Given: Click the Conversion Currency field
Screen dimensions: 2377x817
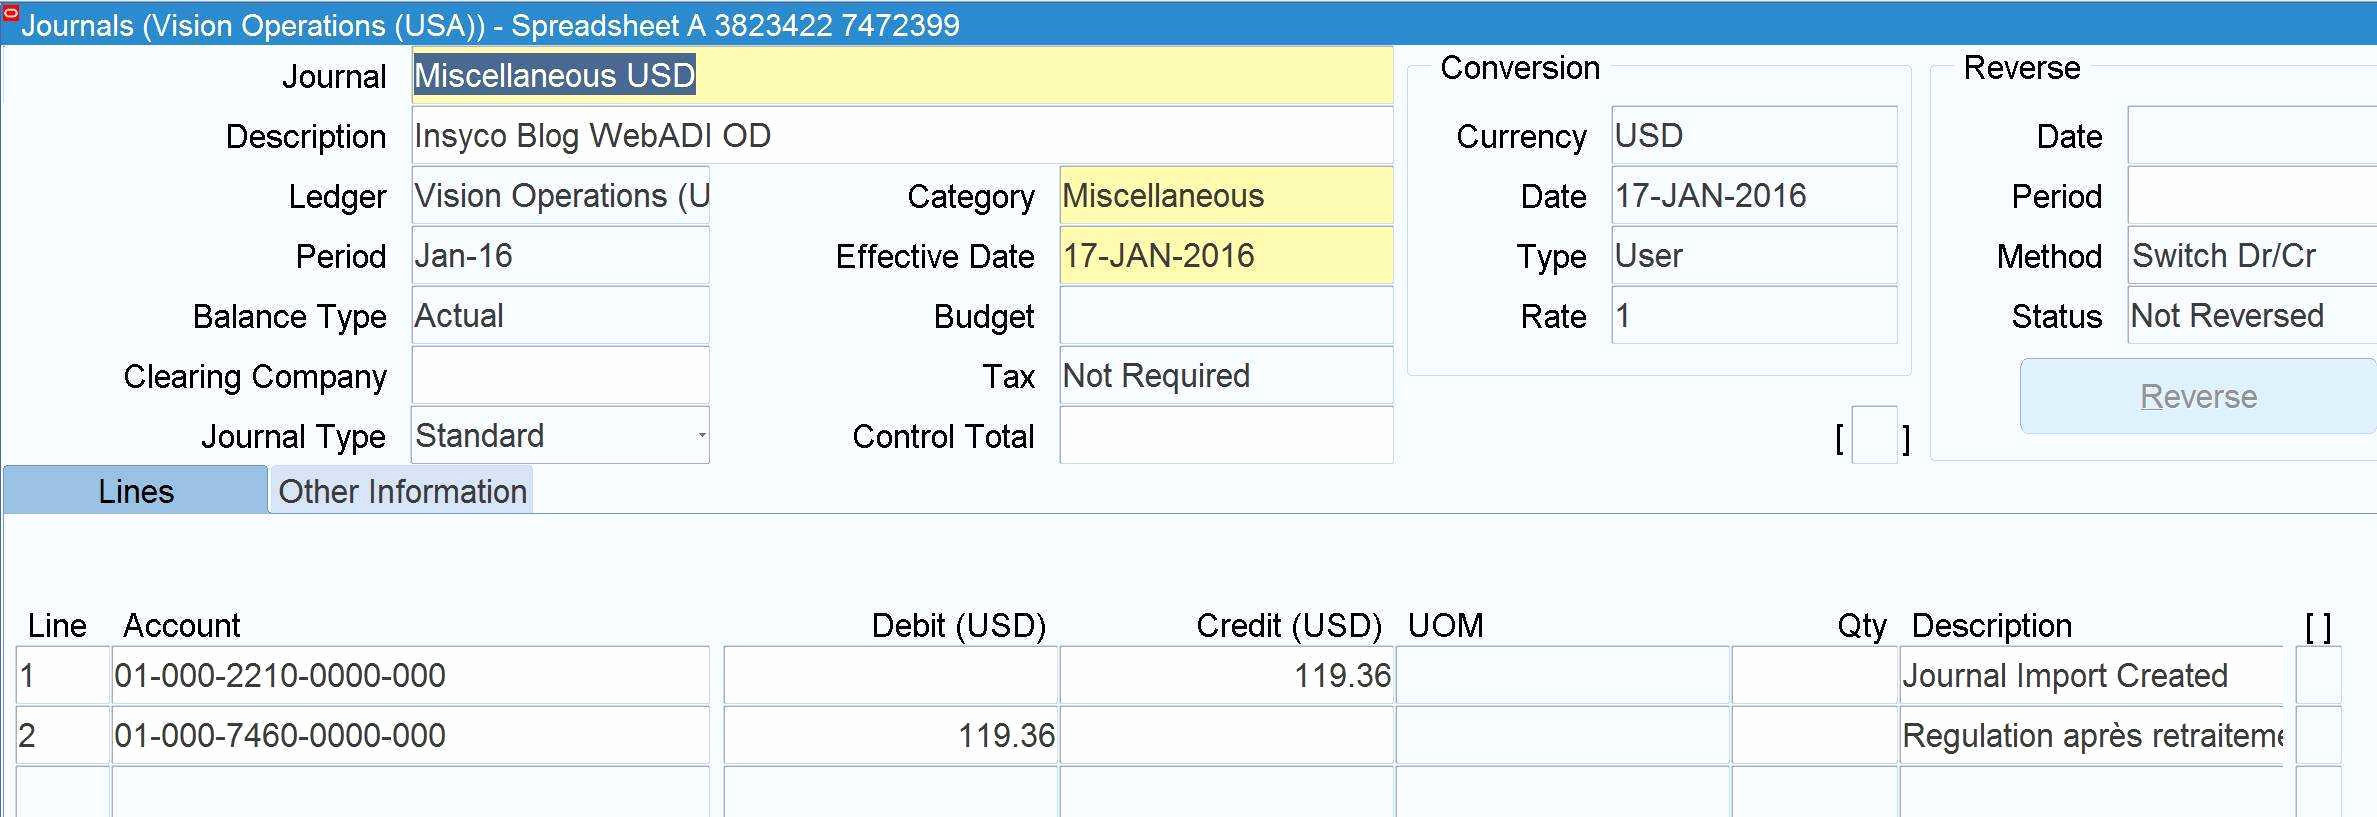Looking at the screenshot, I should point(1753,136).
